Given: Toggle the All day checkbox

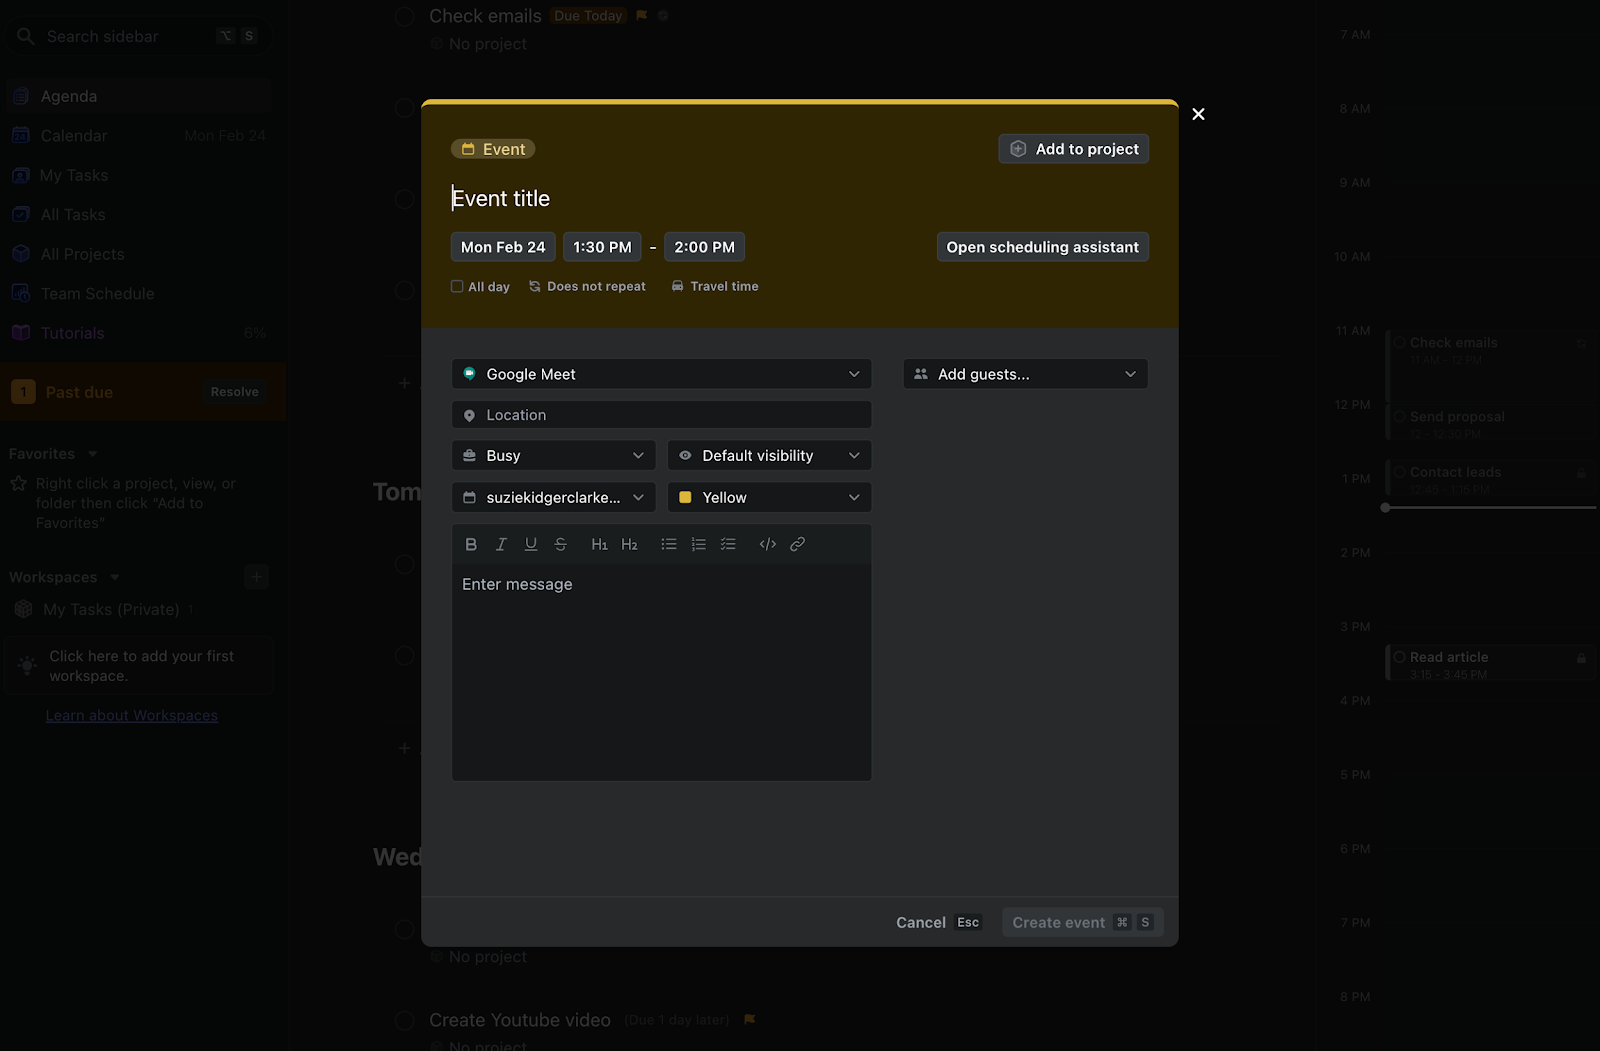Looking at the screenshot, I should tap(457, 286).
